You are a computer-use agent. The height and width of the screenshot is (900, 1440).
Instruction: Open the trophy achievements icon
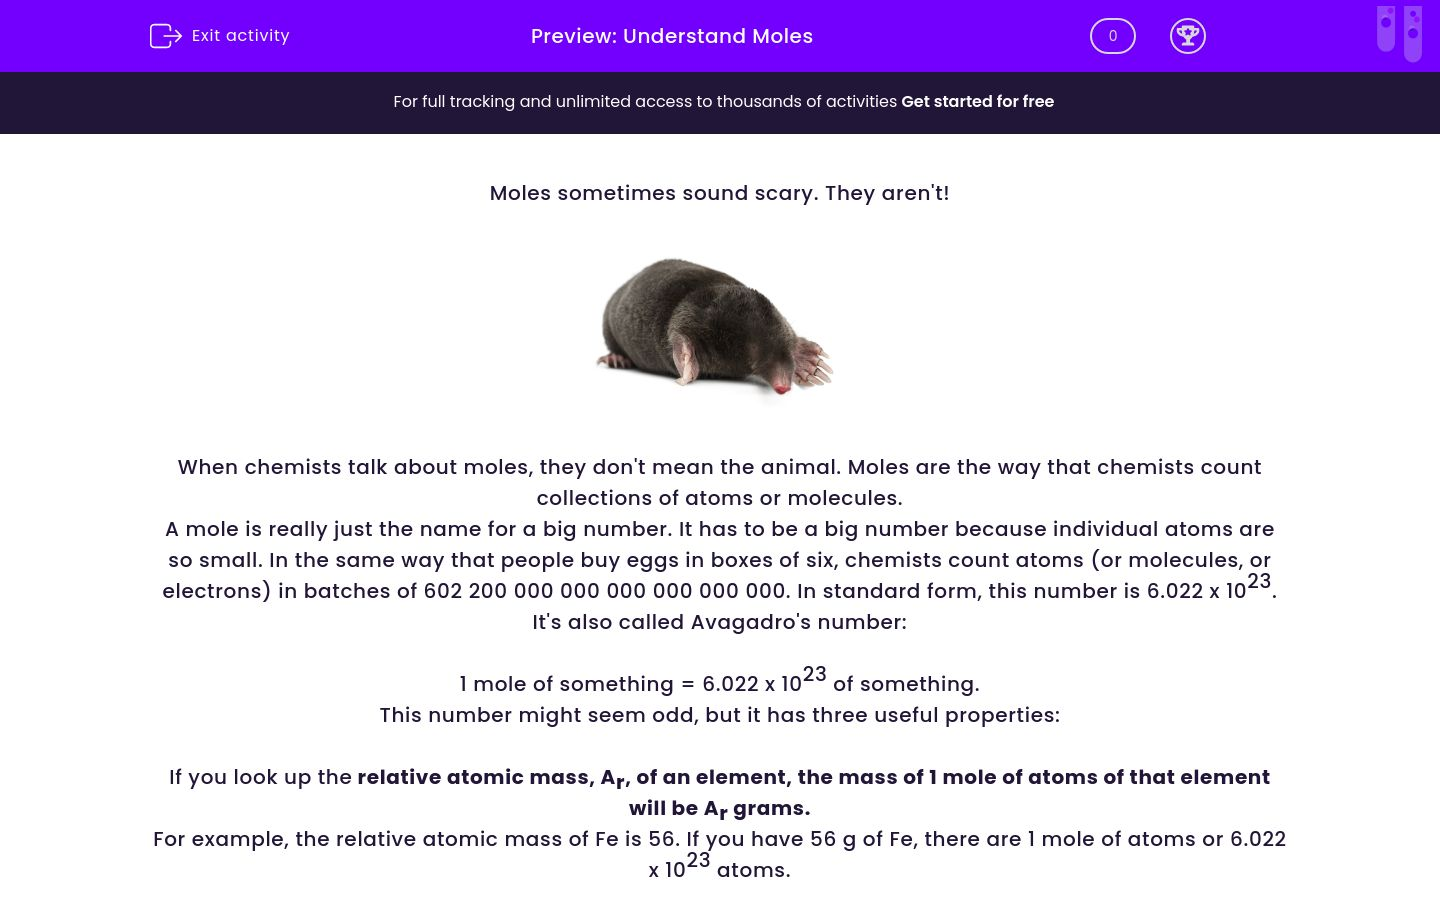pyautogui.click(x=1188, y=36)
